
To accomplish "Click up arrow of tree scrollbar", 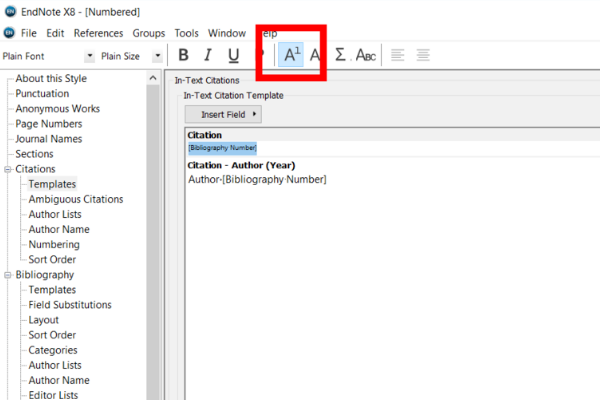I will (x=153, y=78).
